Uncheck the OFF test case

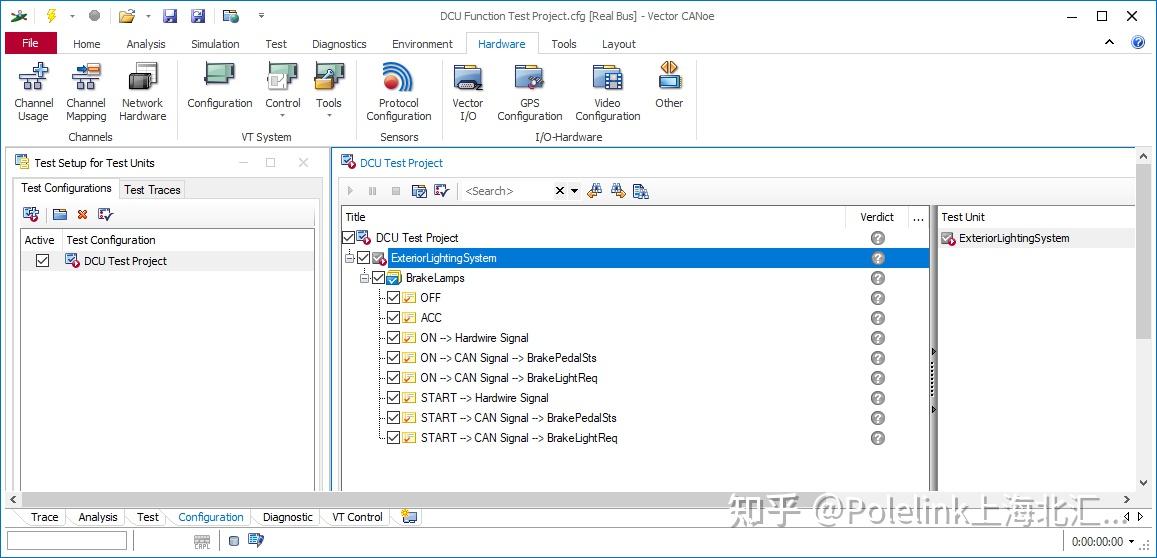(393, 297)
